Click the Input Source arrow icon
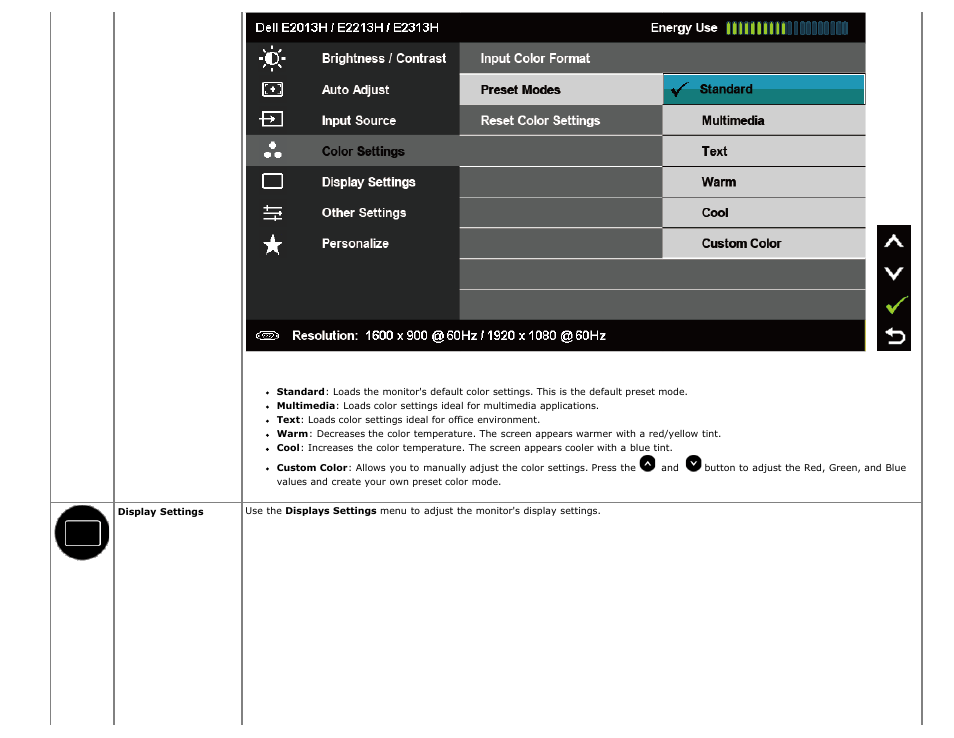Screen dimensions: 954x738 [x=272, y=120]
